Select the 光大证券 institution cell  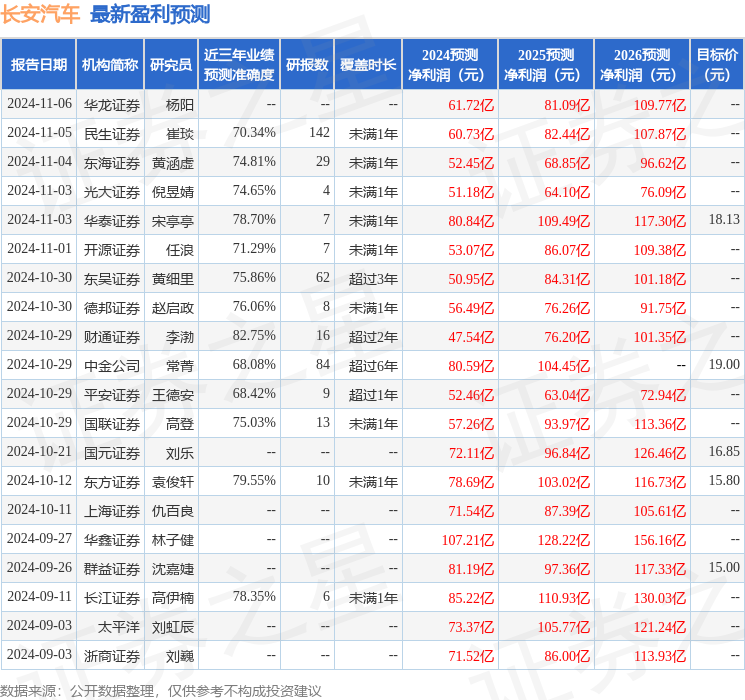(112, 192)
